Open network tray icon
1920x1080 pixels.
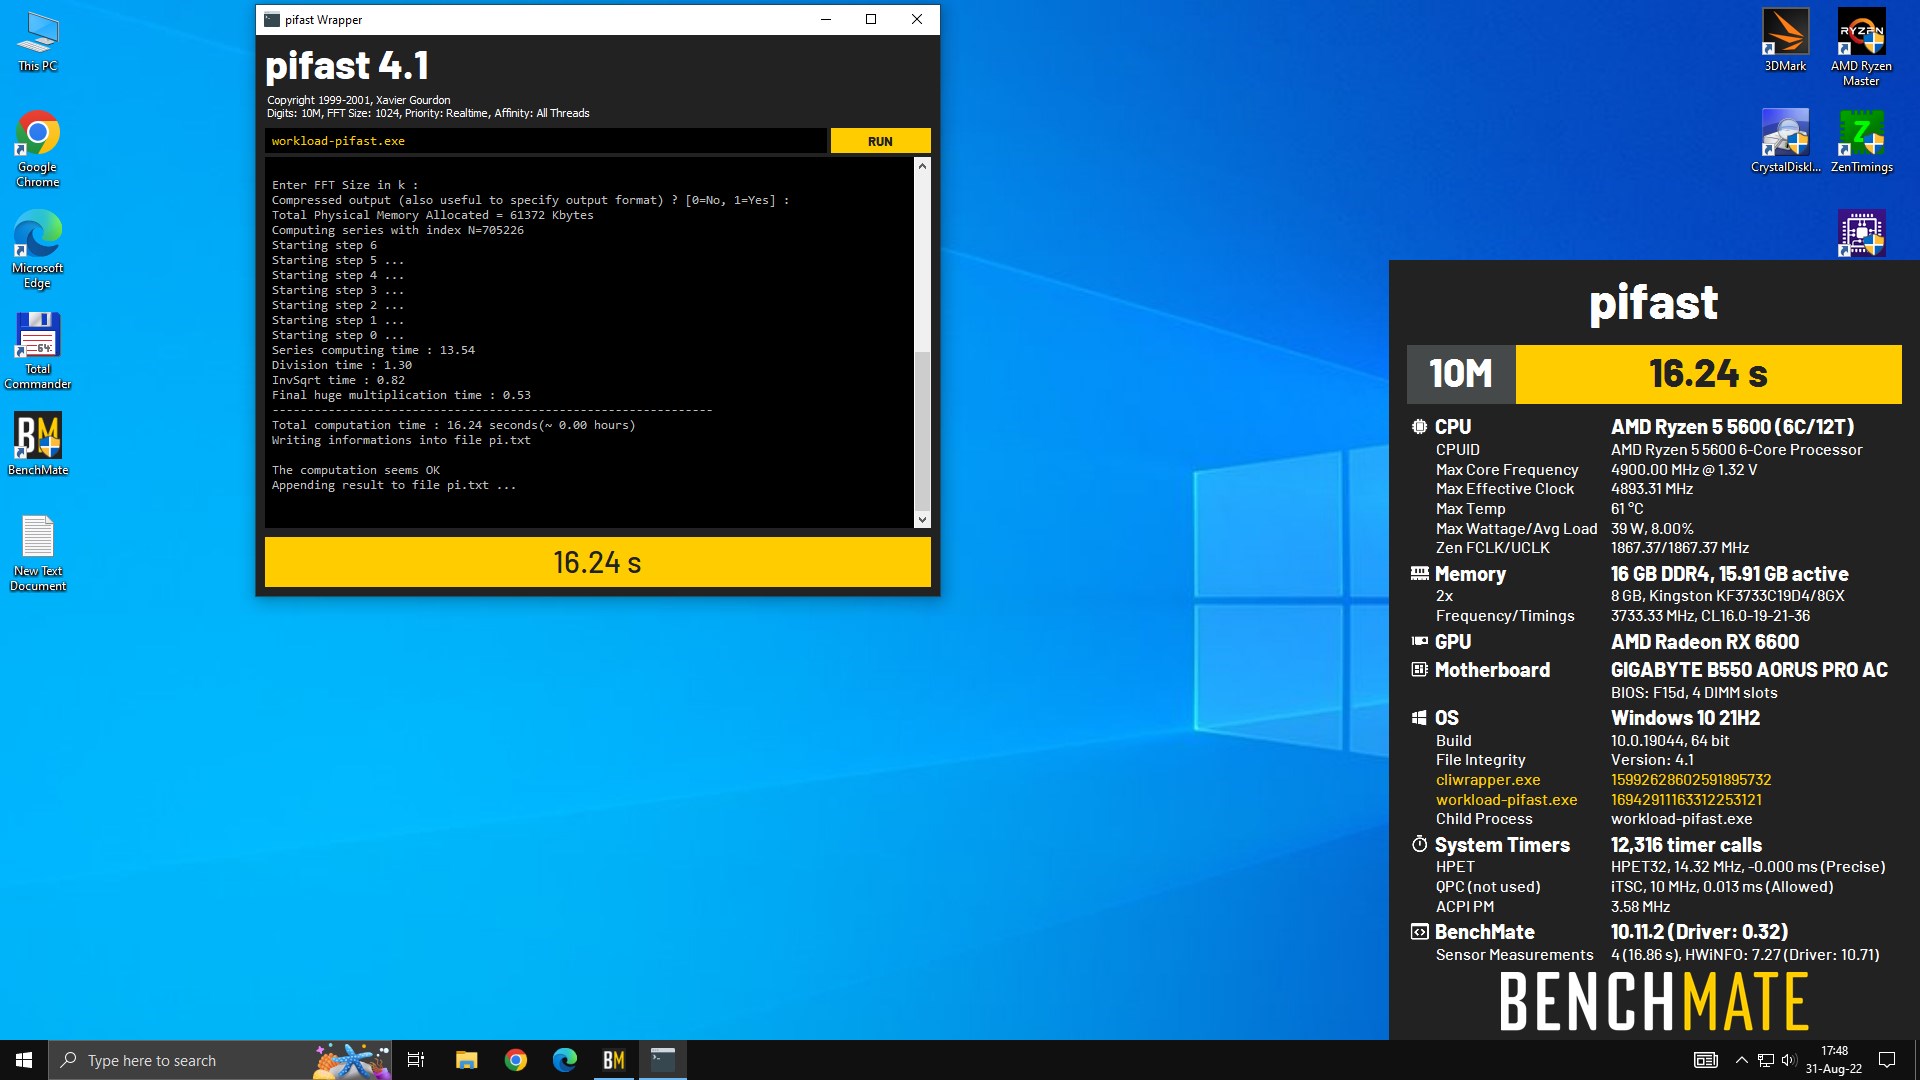tap(1766, 1060)
